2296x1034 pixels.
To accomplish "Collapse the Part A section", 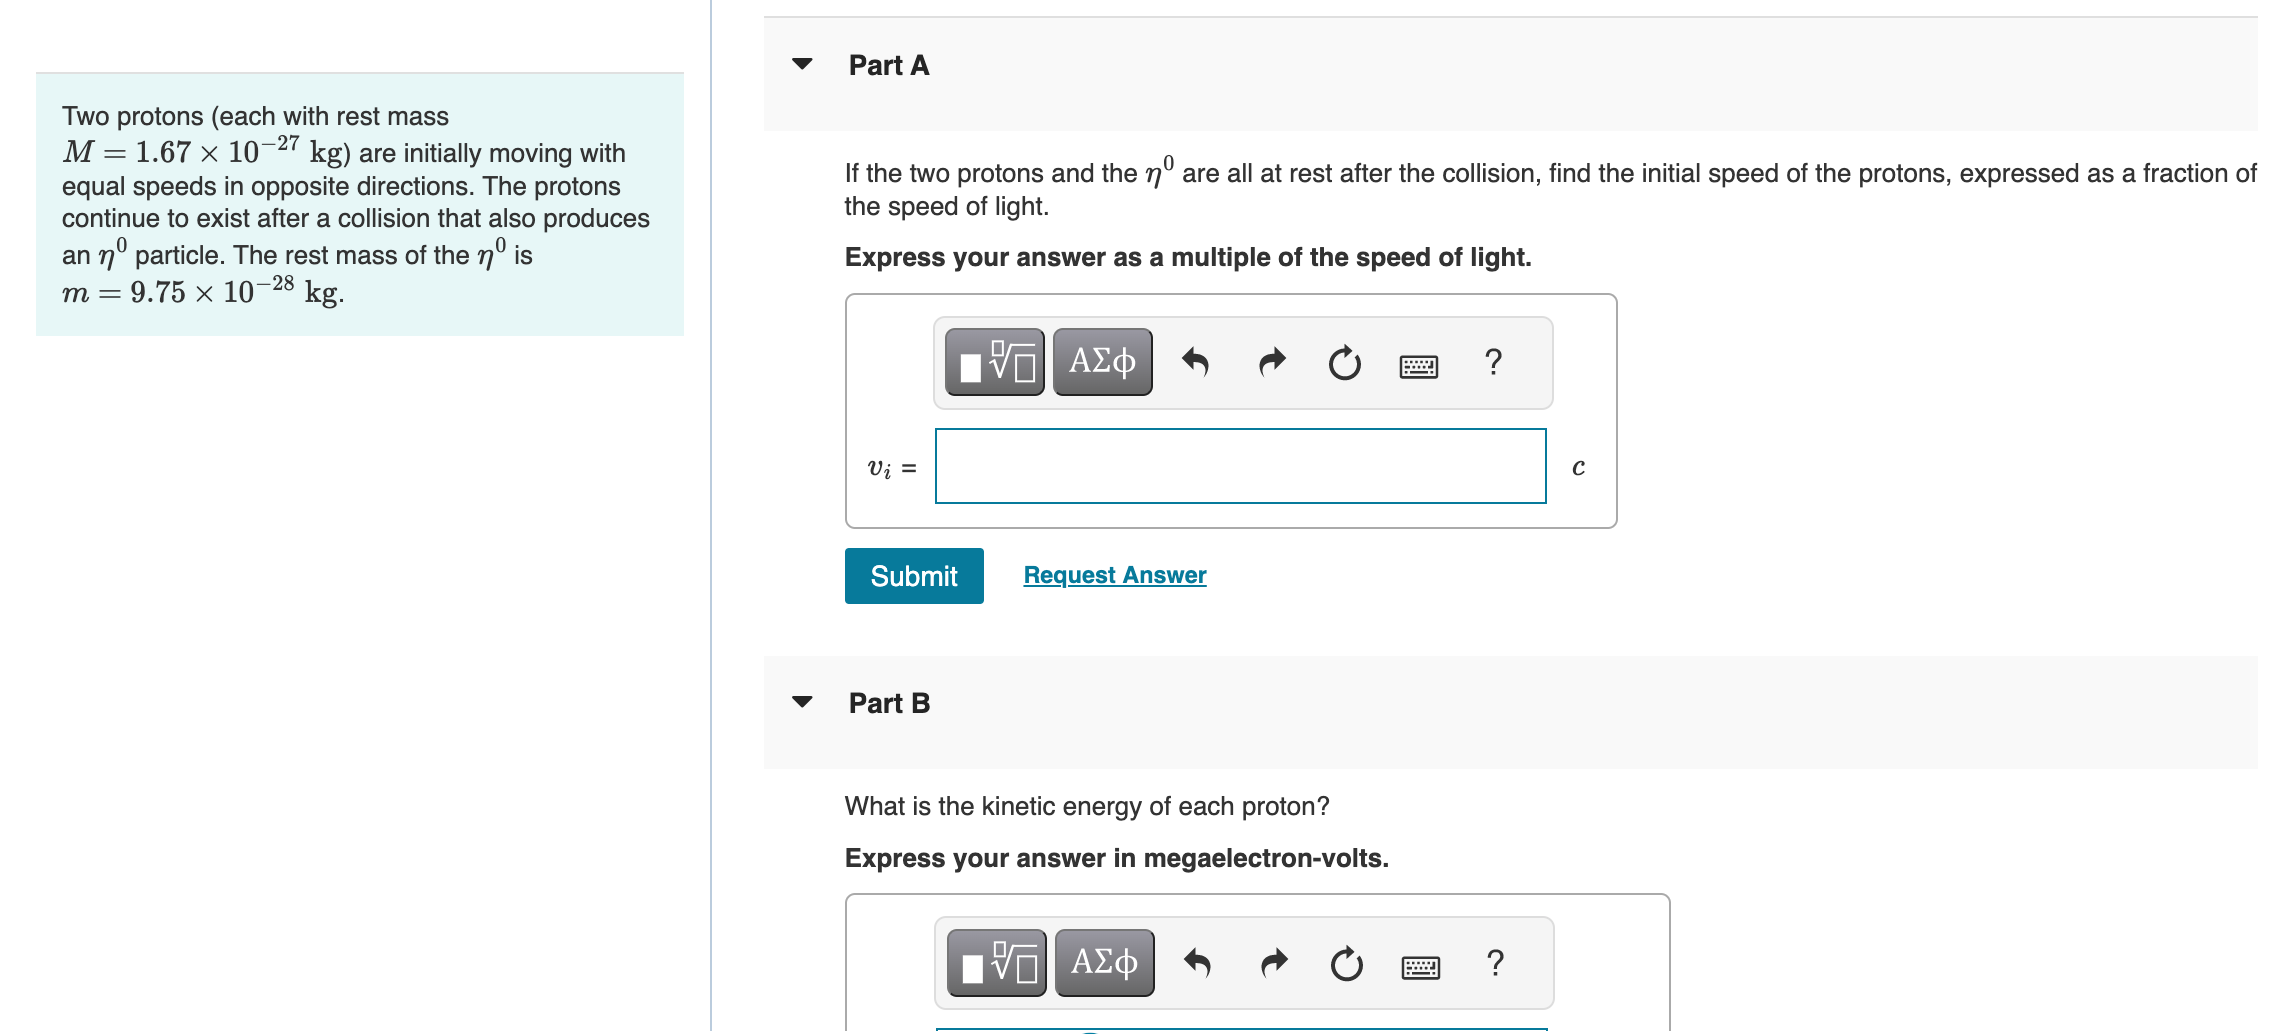I will 802,64.
